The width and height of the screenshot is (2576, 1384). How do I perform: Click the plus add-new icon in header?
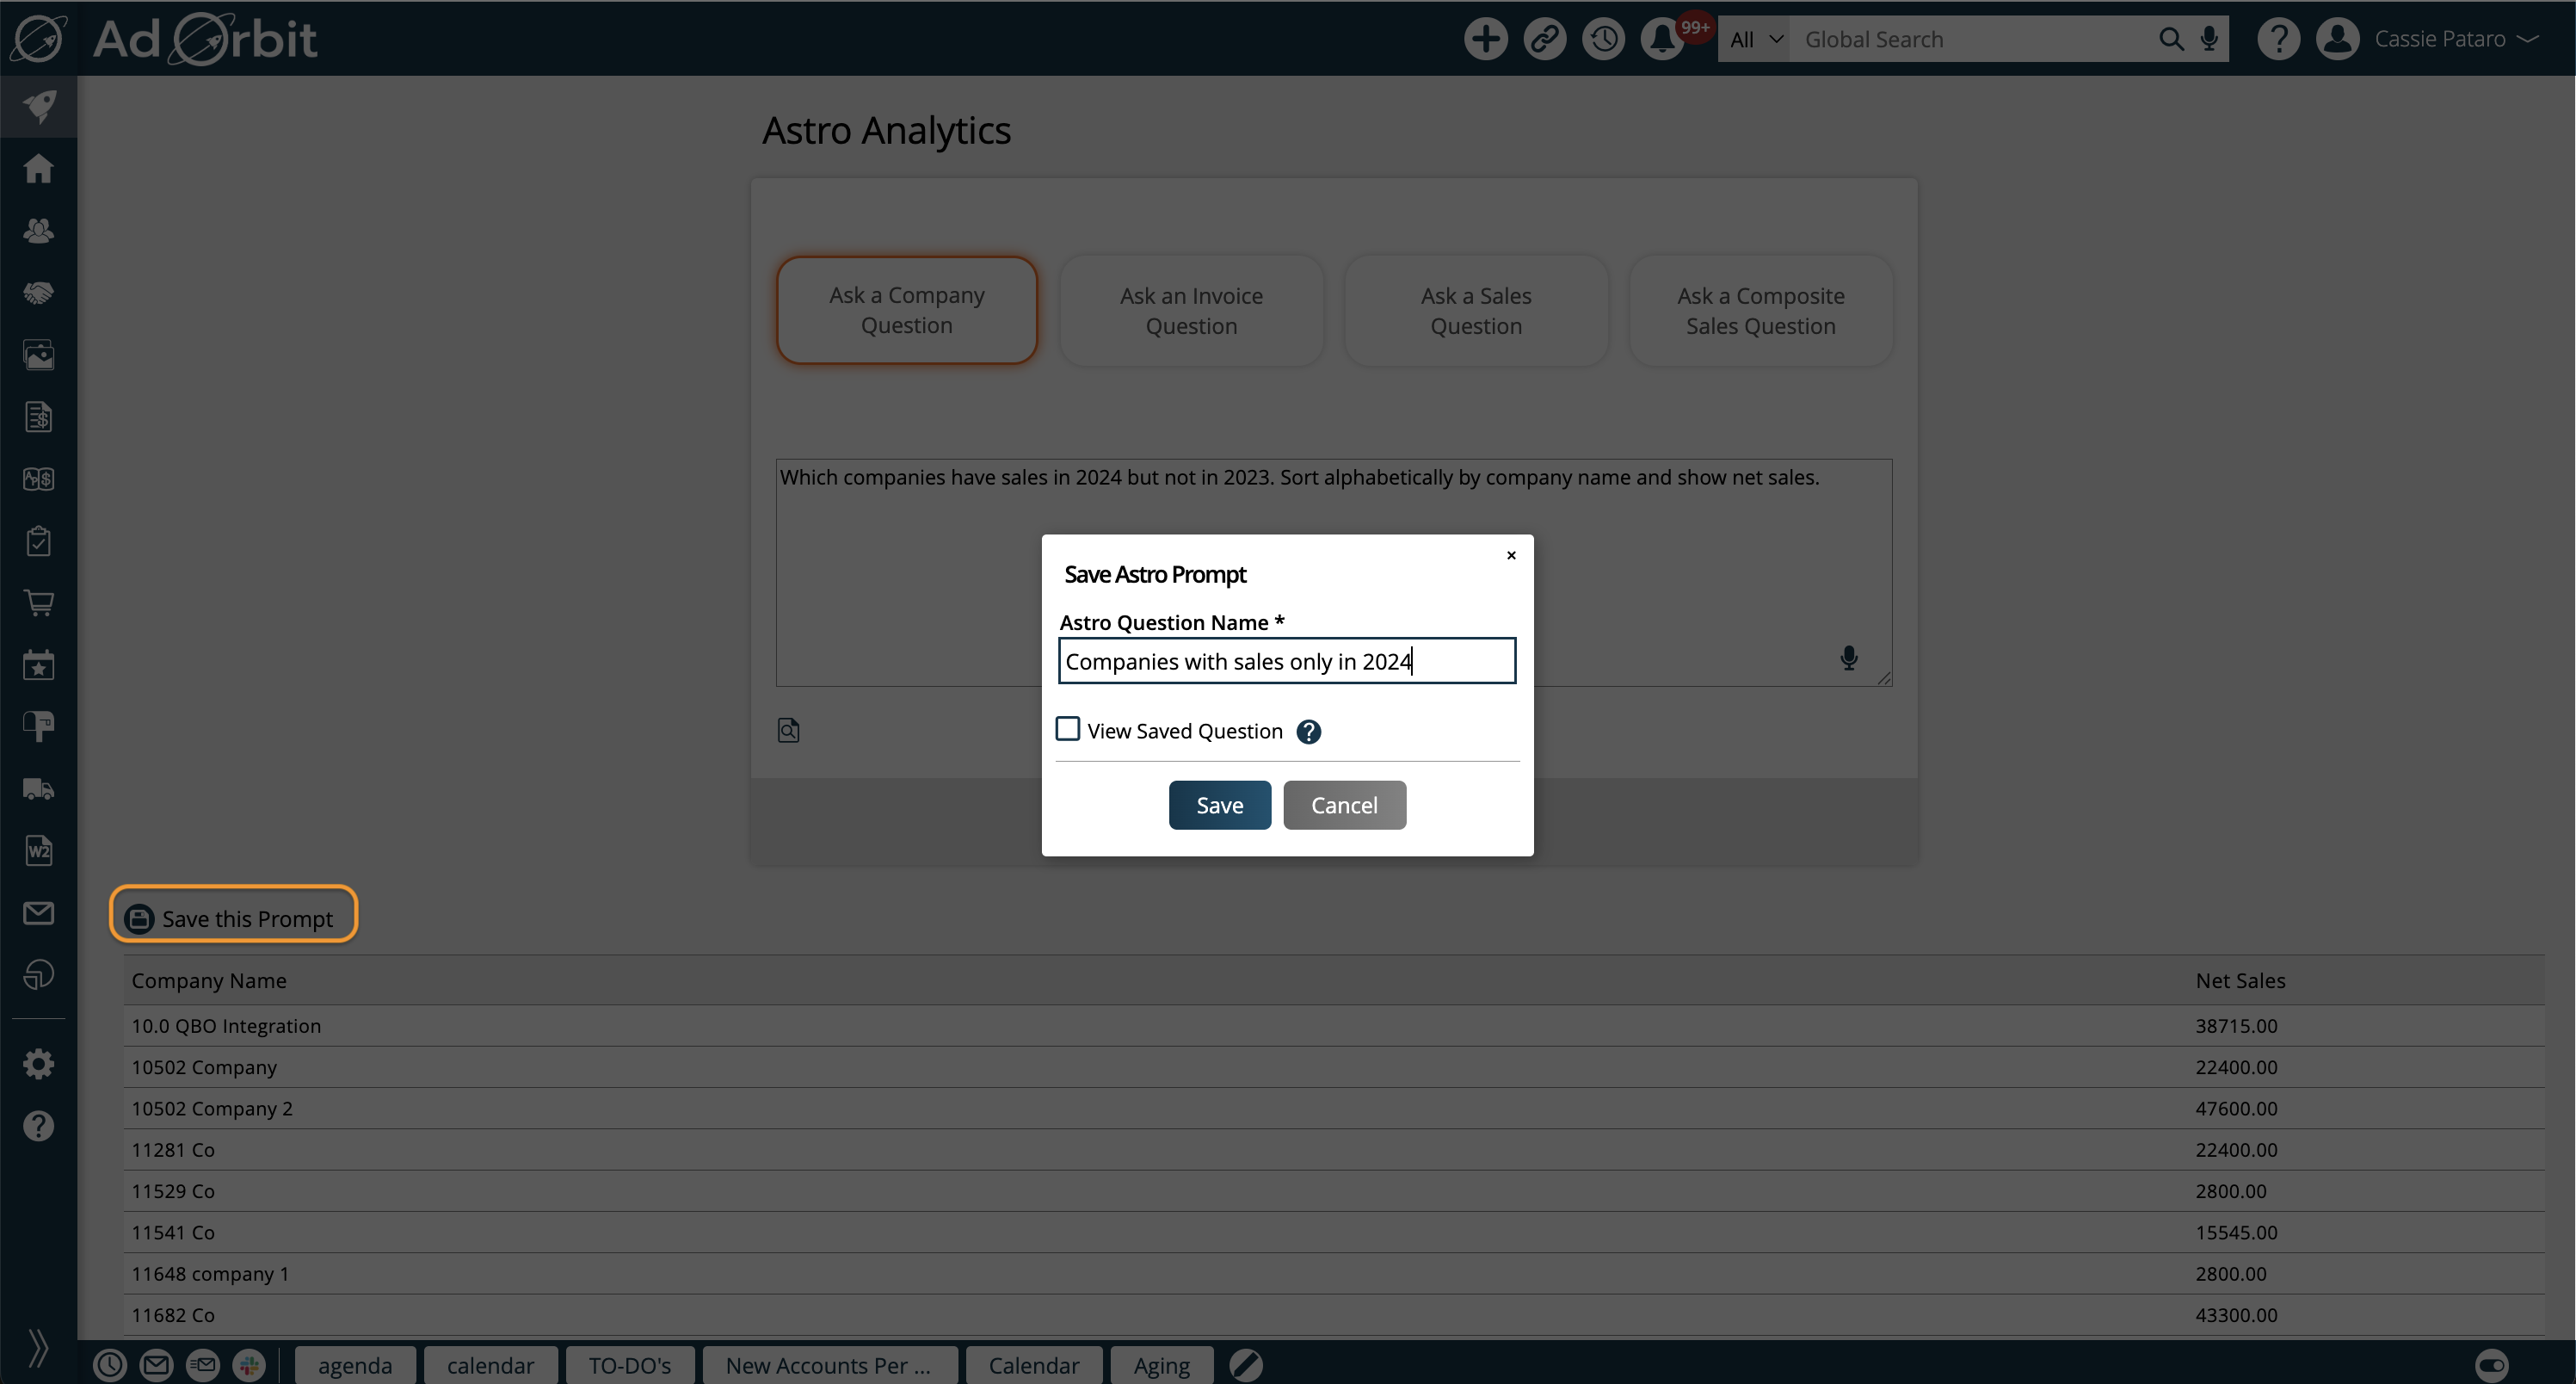pos(1485,39)
